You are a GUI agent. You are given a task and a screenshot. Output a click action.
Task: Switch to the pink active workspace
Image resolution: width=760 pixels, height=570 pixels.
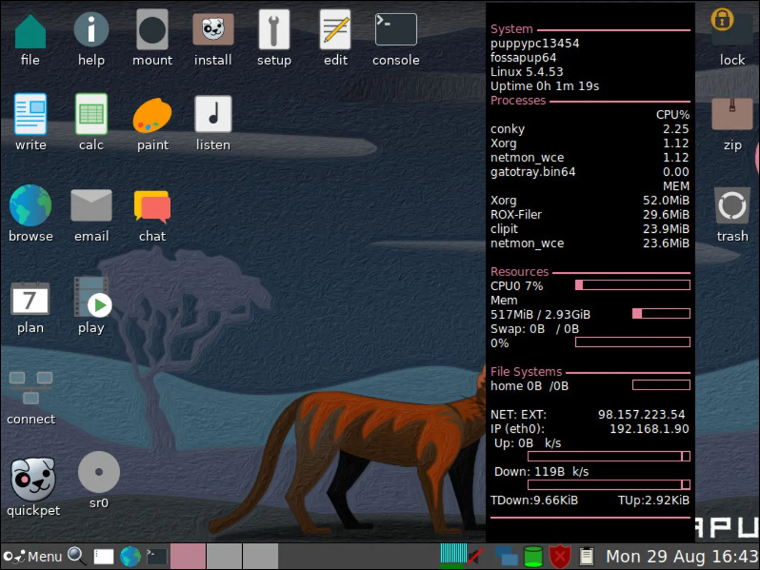click(188, 556)
